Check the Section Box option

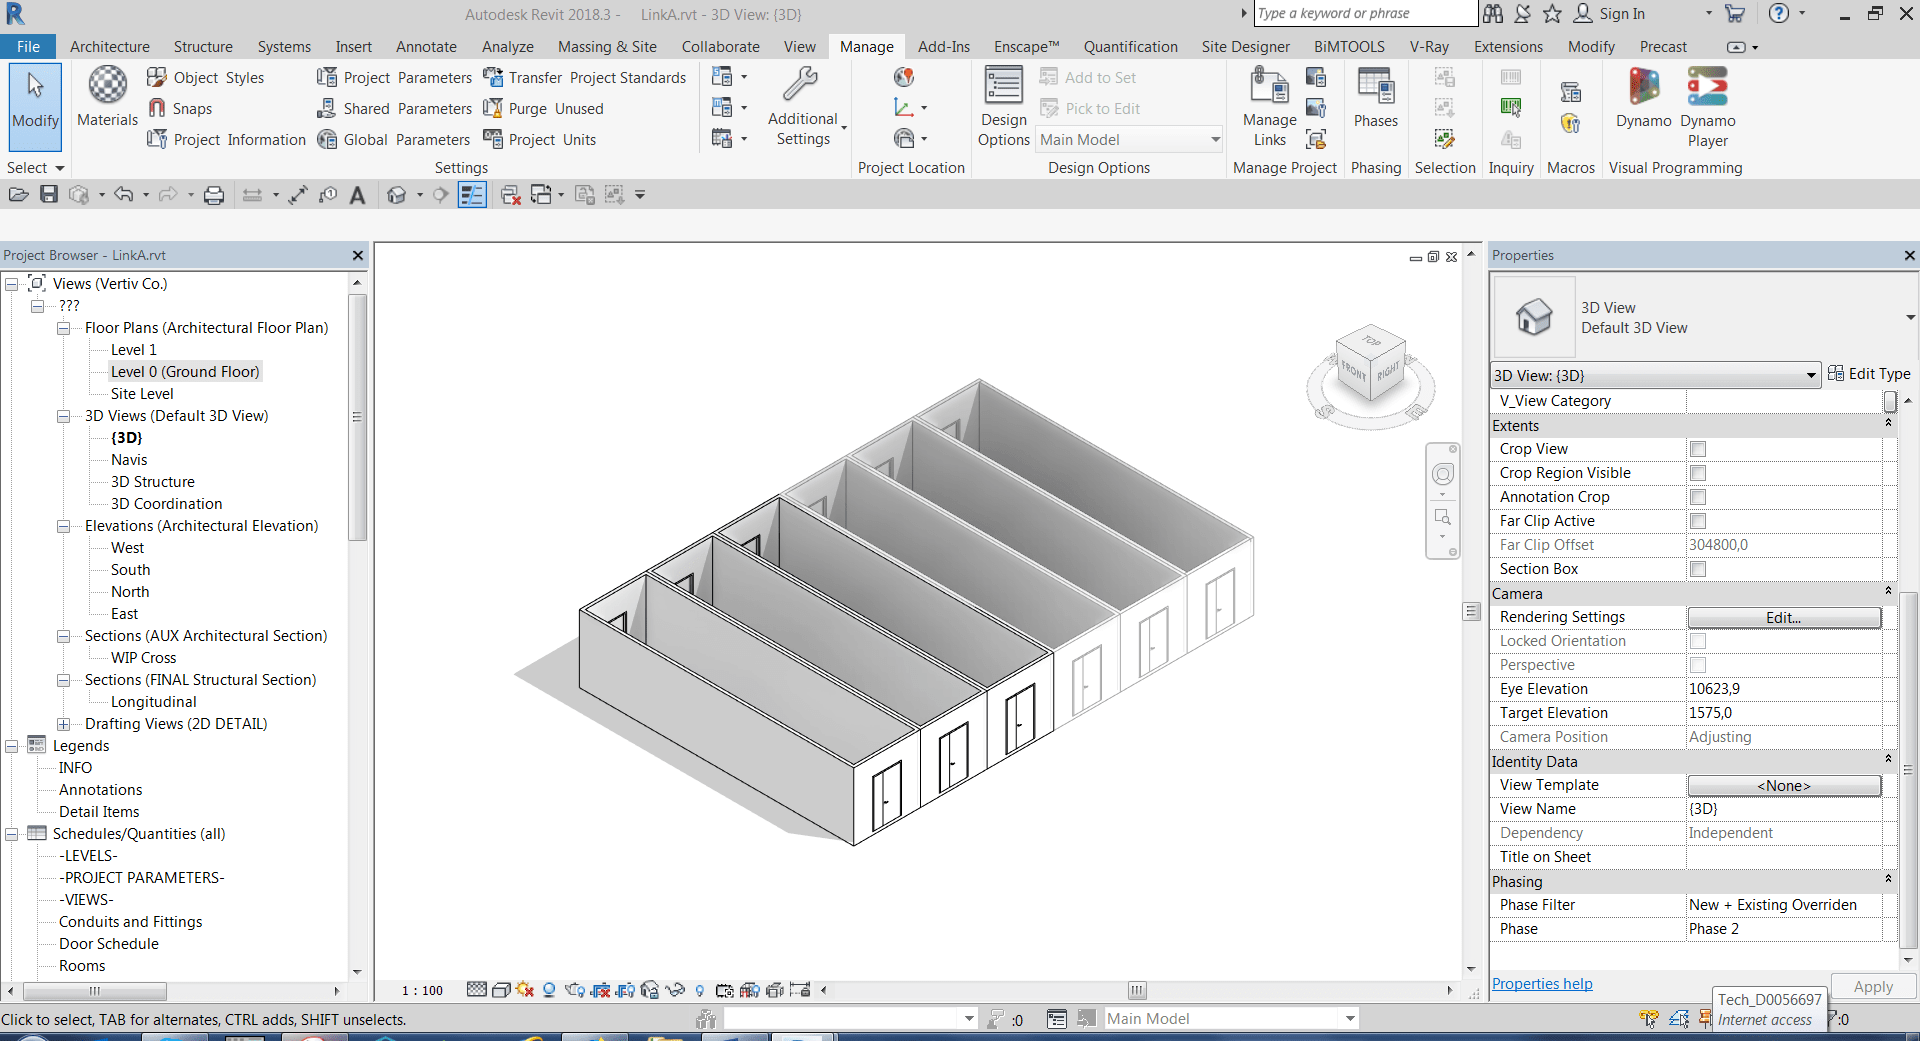point(1697,569)
